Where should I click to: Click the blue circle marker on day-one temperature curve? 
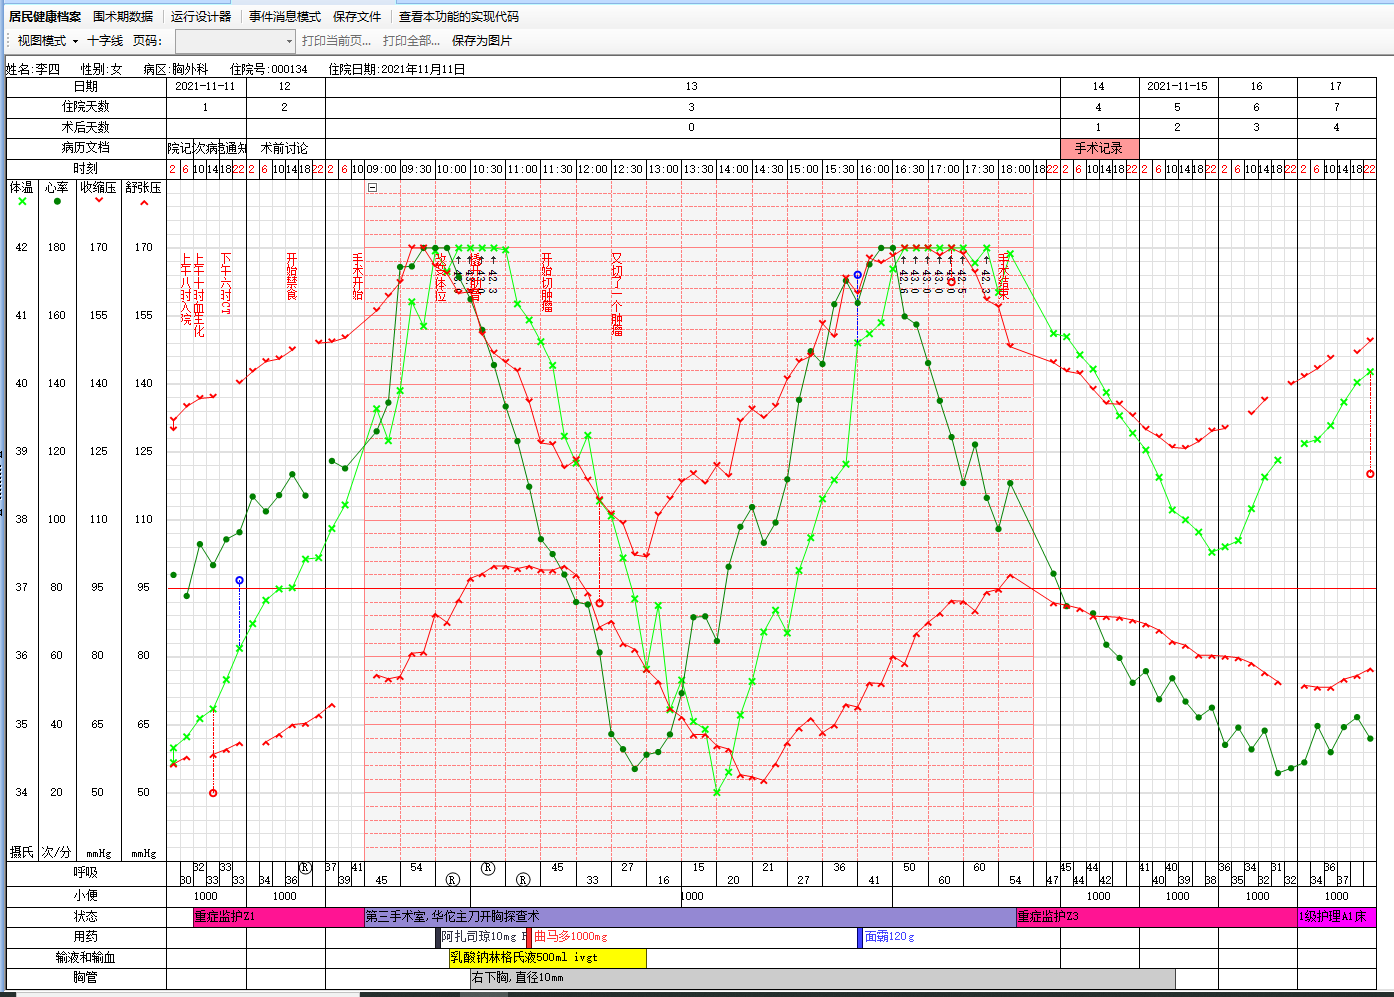tap(239, 581)
